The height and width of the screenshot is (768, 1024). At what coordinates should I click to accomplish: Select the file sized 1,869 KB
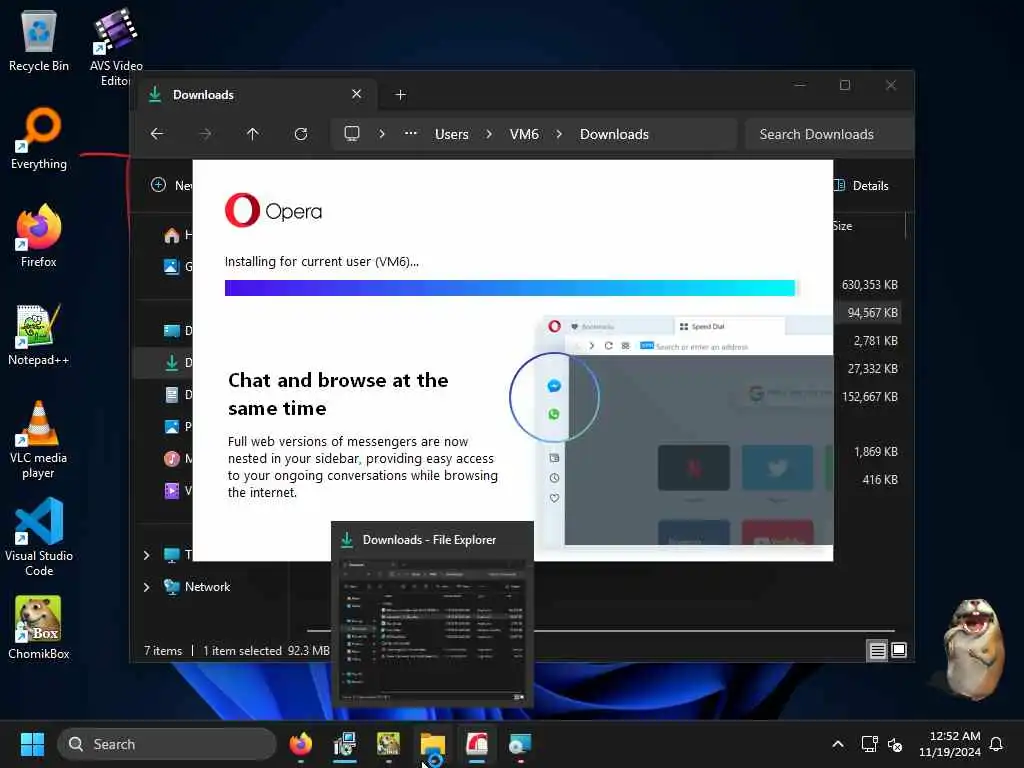tap(876, 452)
